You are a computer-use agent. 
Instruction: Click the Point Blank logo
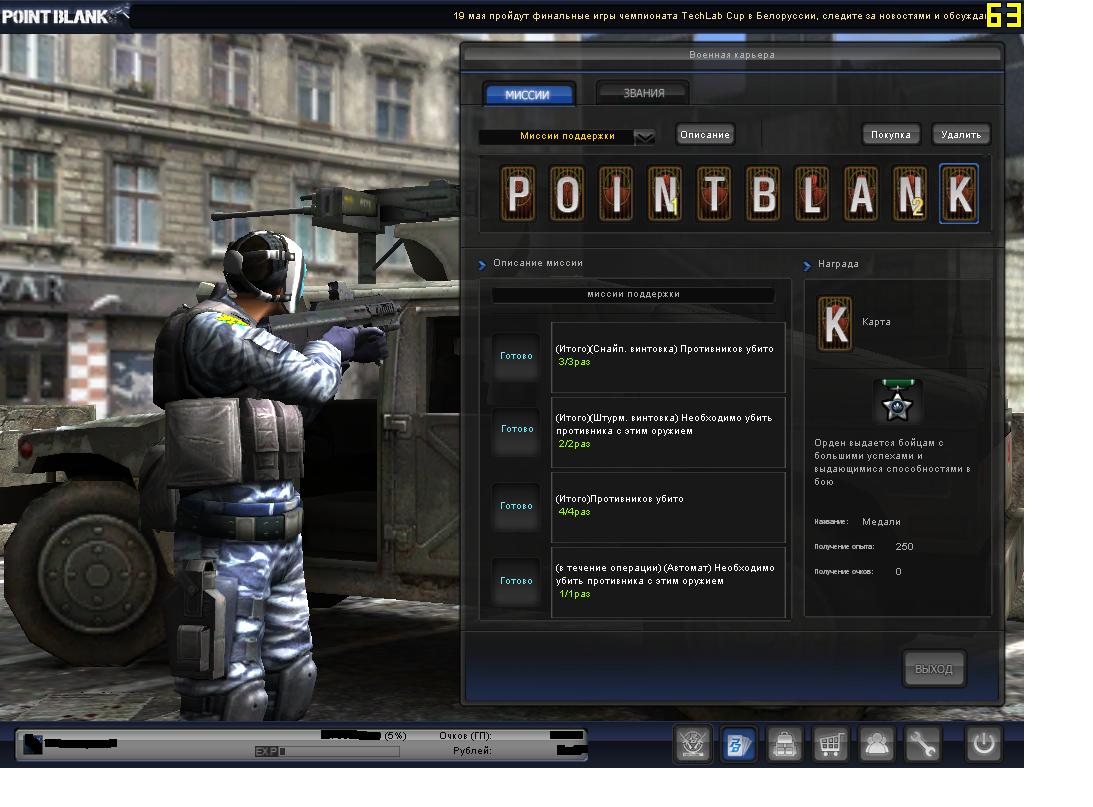coord(64,15)
